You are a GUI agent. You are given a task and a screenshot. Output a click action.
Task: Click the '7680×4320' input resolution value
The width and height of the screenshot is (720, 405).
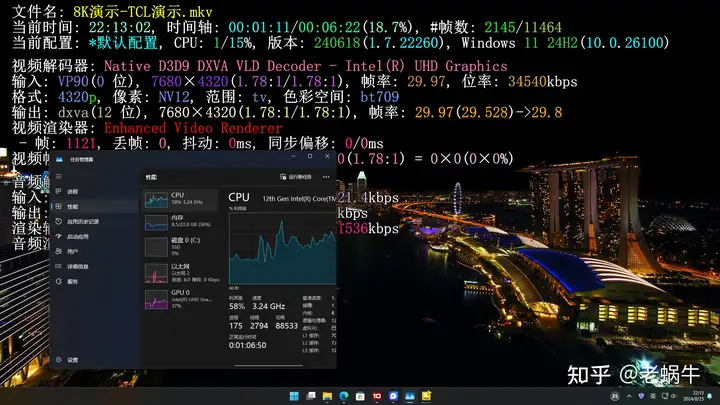(190, 82)
